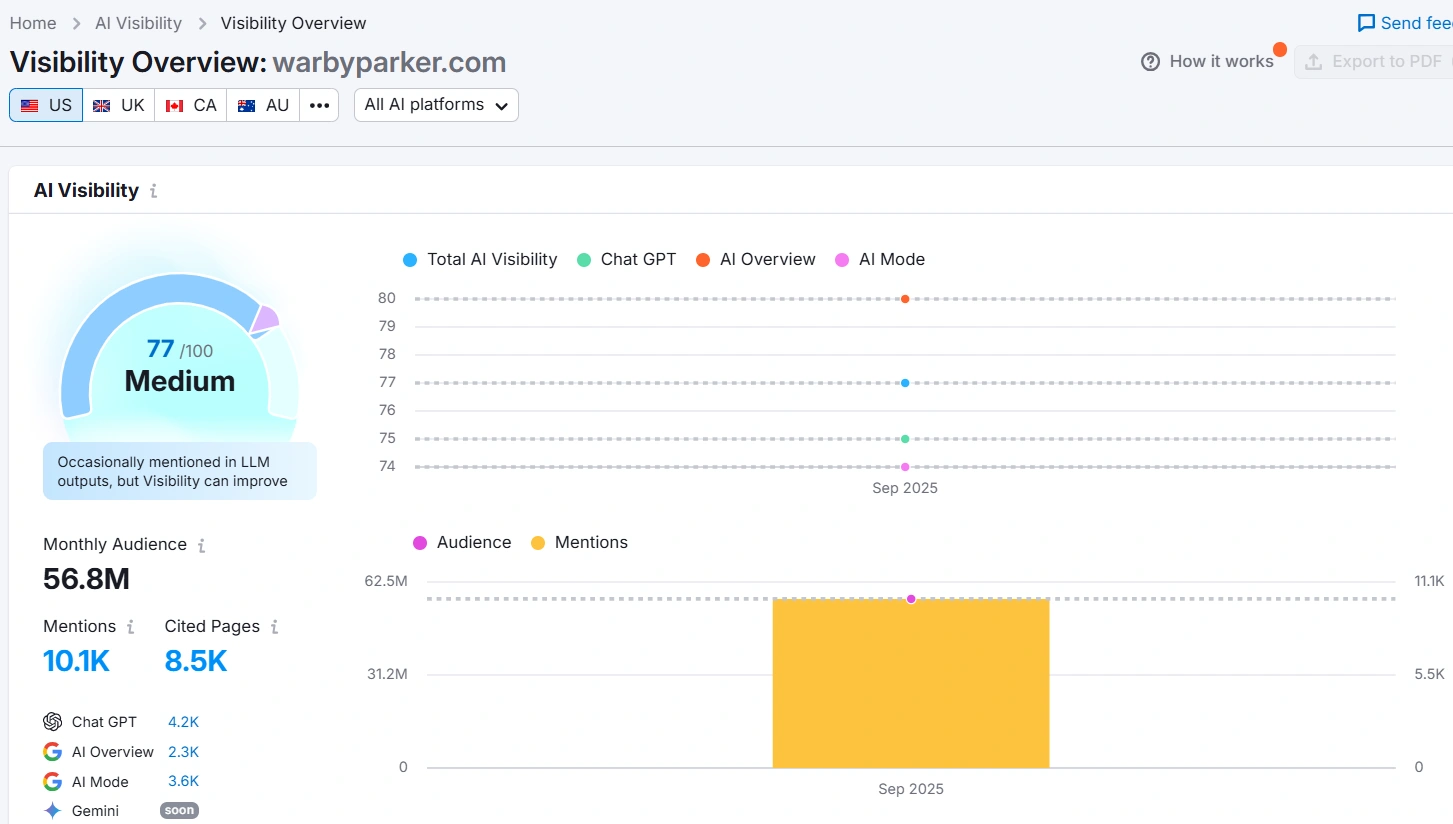
Task: Click the Gemini soon badge
Action: pyautogui.click(x=179, y=811)
